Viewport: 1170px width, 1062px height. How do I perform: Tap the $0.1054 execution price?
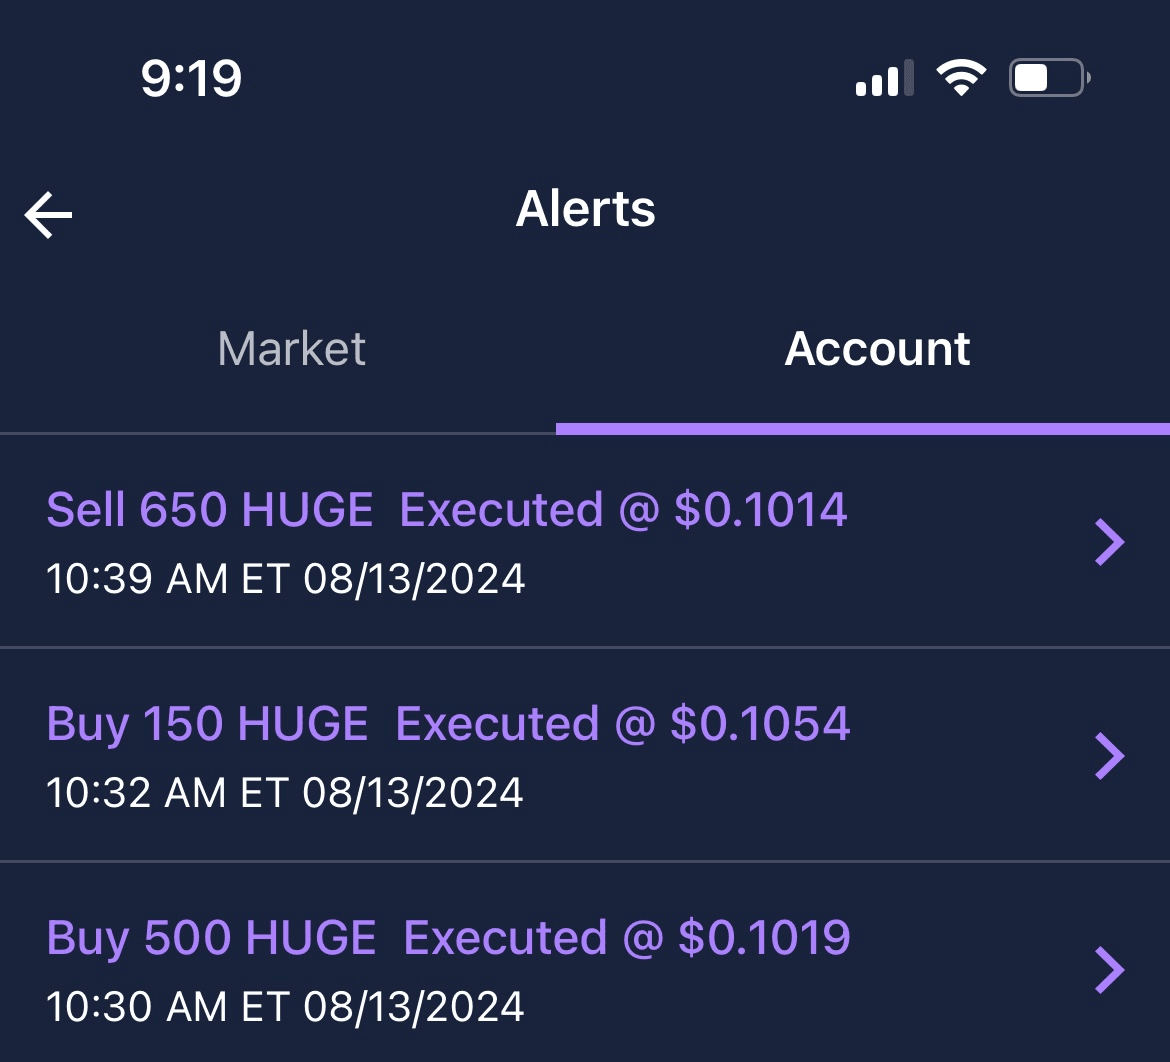(x=760, y=724)
